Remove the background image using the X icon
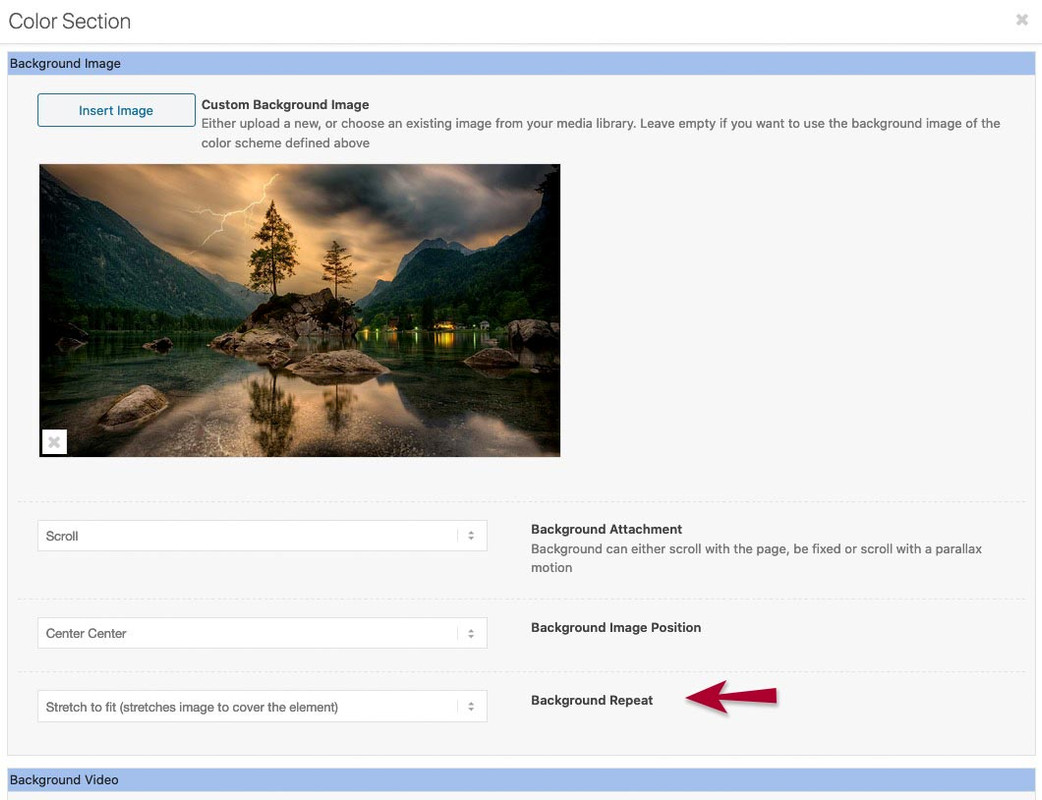Screen dimensions: 1042x800 click(54, 442)
